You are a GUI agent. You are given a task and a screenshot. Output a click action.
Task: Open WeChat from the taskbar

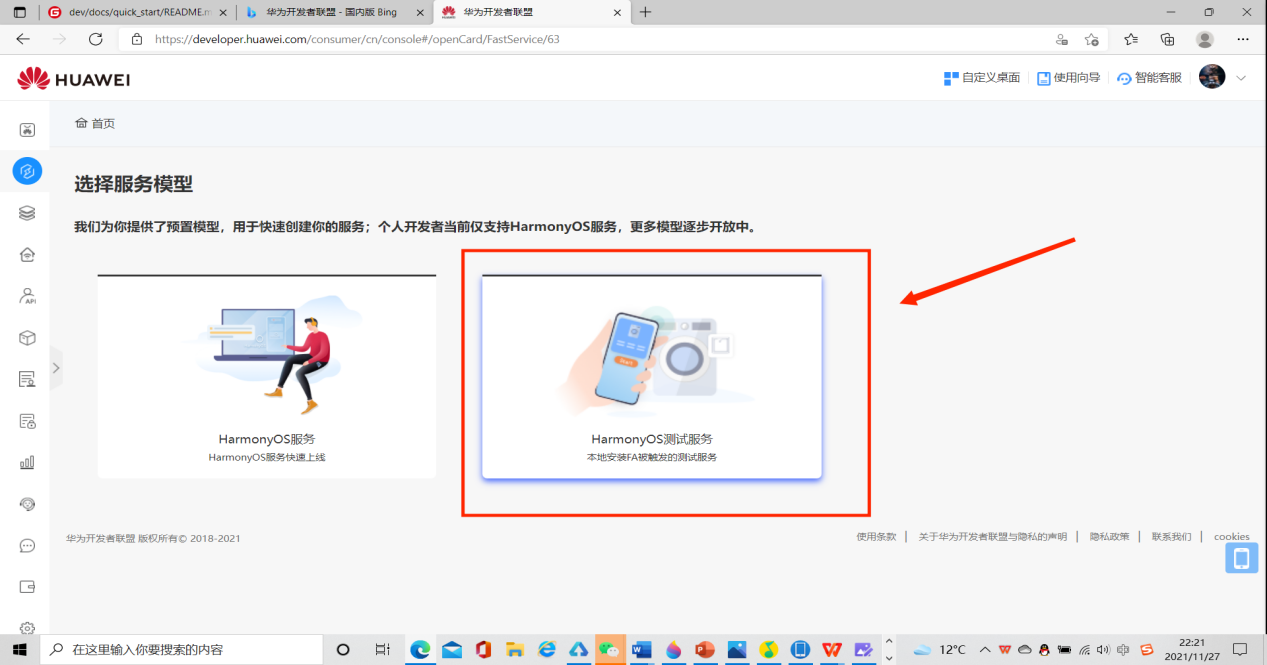610,649
